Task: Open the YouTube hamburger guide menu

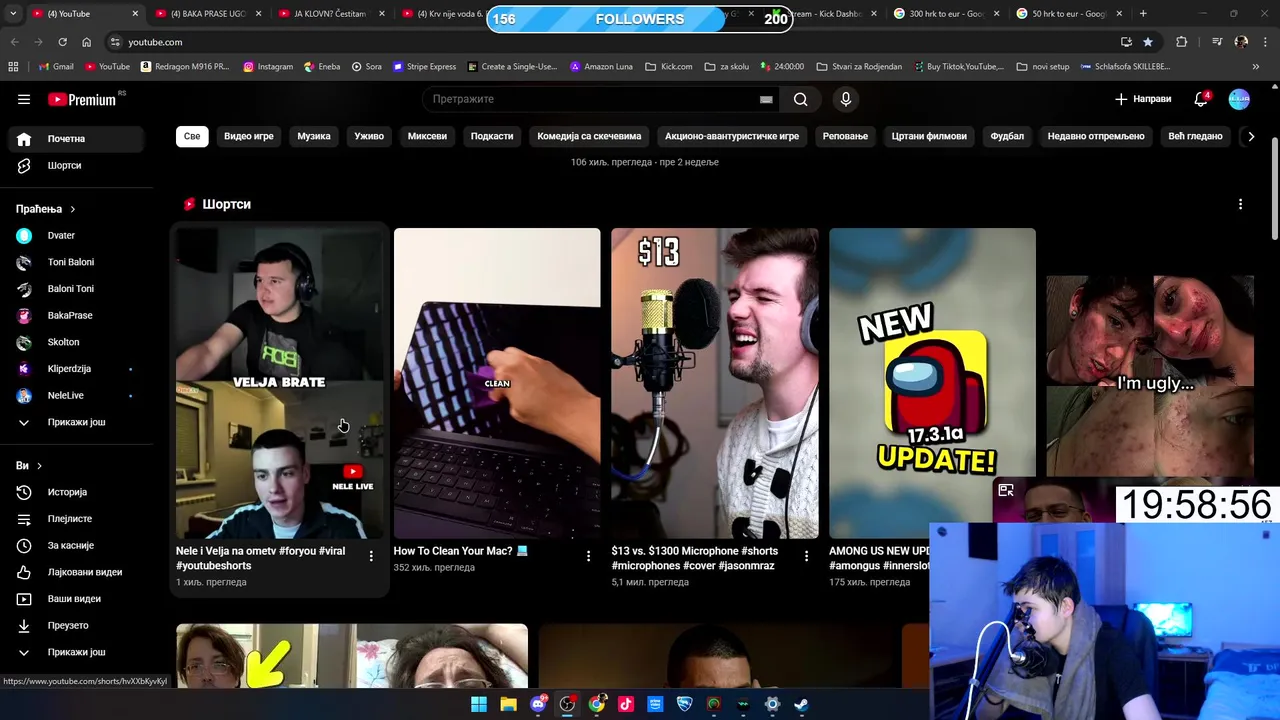Action: pyautogui.click(x=24, y=99)
